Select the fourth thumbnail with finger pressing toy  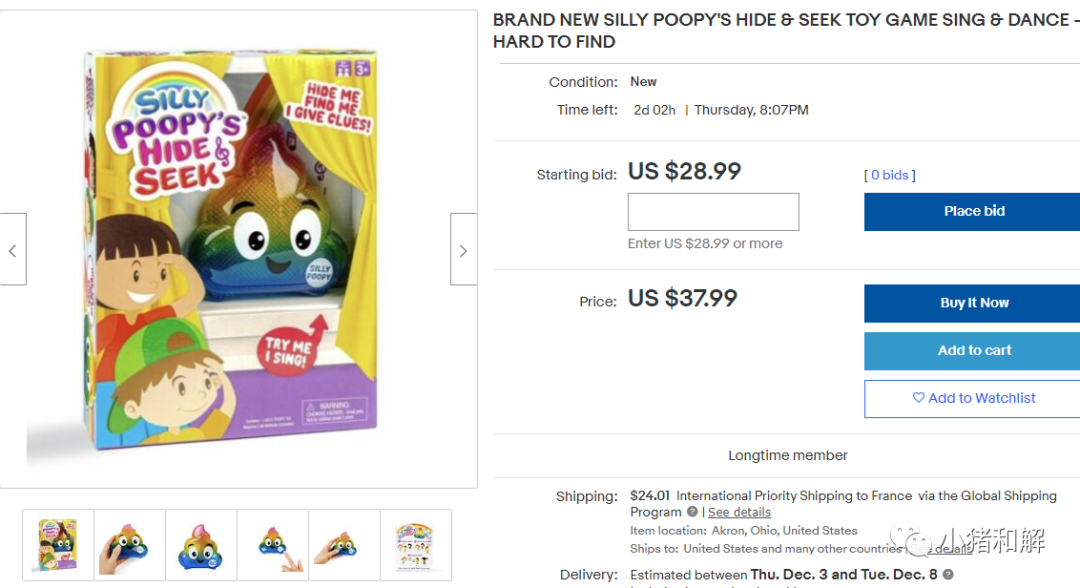click(273, 545)
